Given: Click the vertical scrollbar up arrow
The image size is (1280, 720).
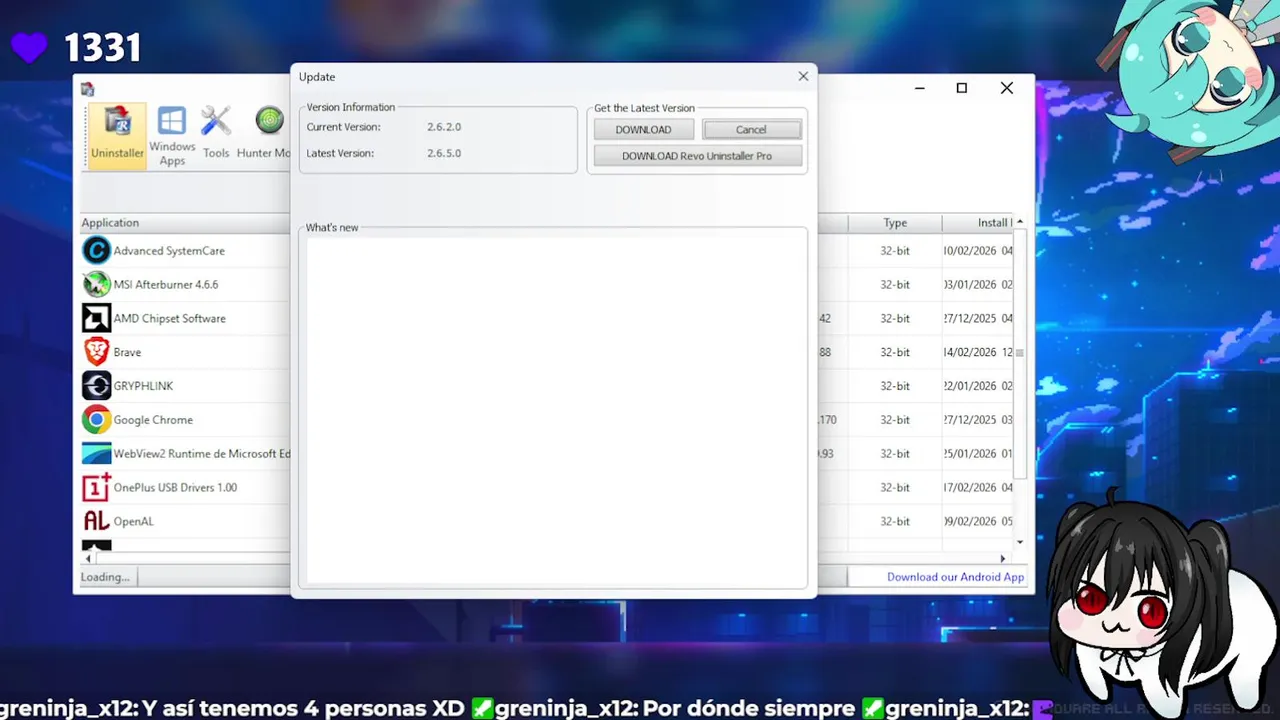Looking at the screenshot, I should [x=1020, y=222].
